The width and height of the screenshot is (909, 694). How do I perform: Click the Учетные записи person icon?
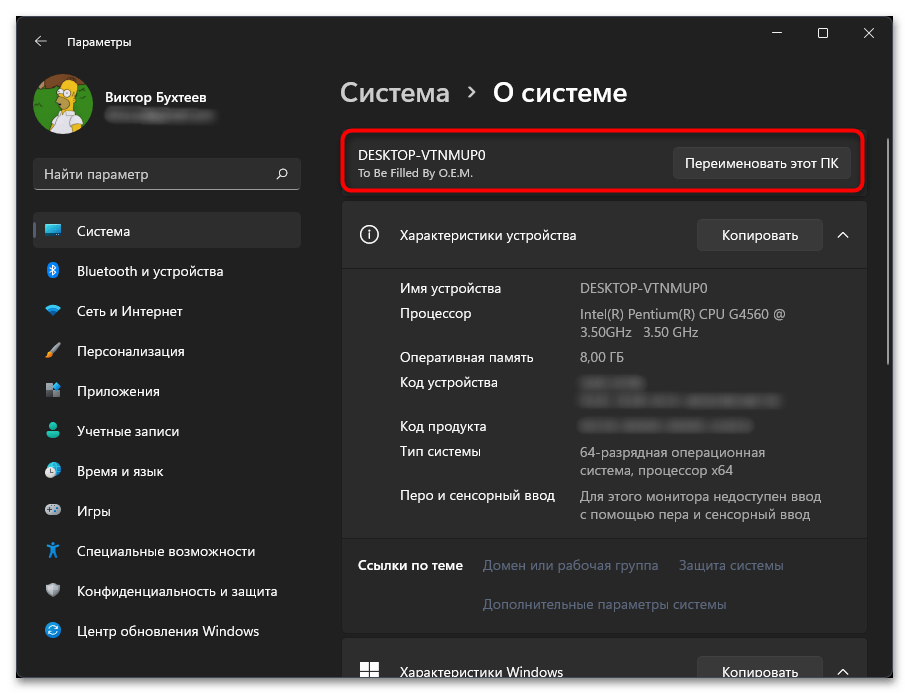click(x=53, y=431)
